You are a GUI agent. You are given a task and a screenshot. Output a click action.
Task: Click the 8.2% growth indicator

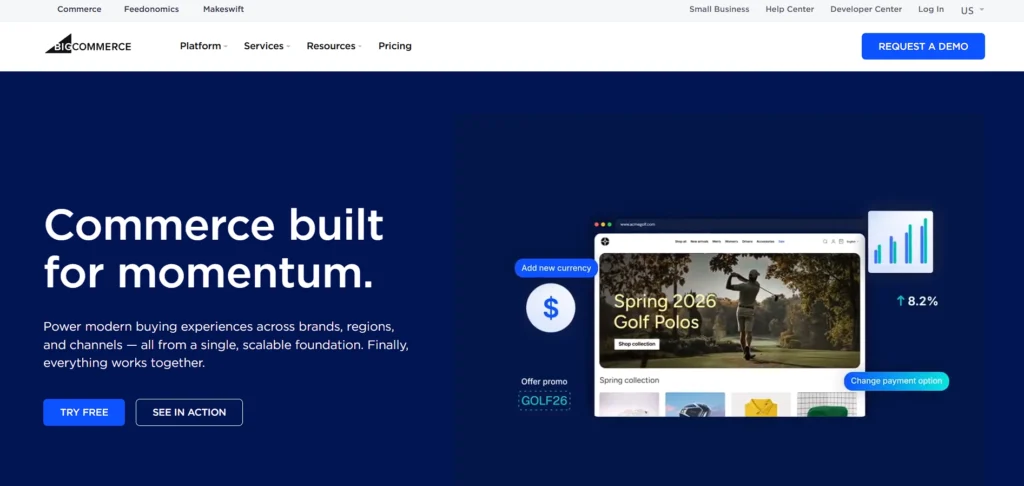[x=917, y=301]
